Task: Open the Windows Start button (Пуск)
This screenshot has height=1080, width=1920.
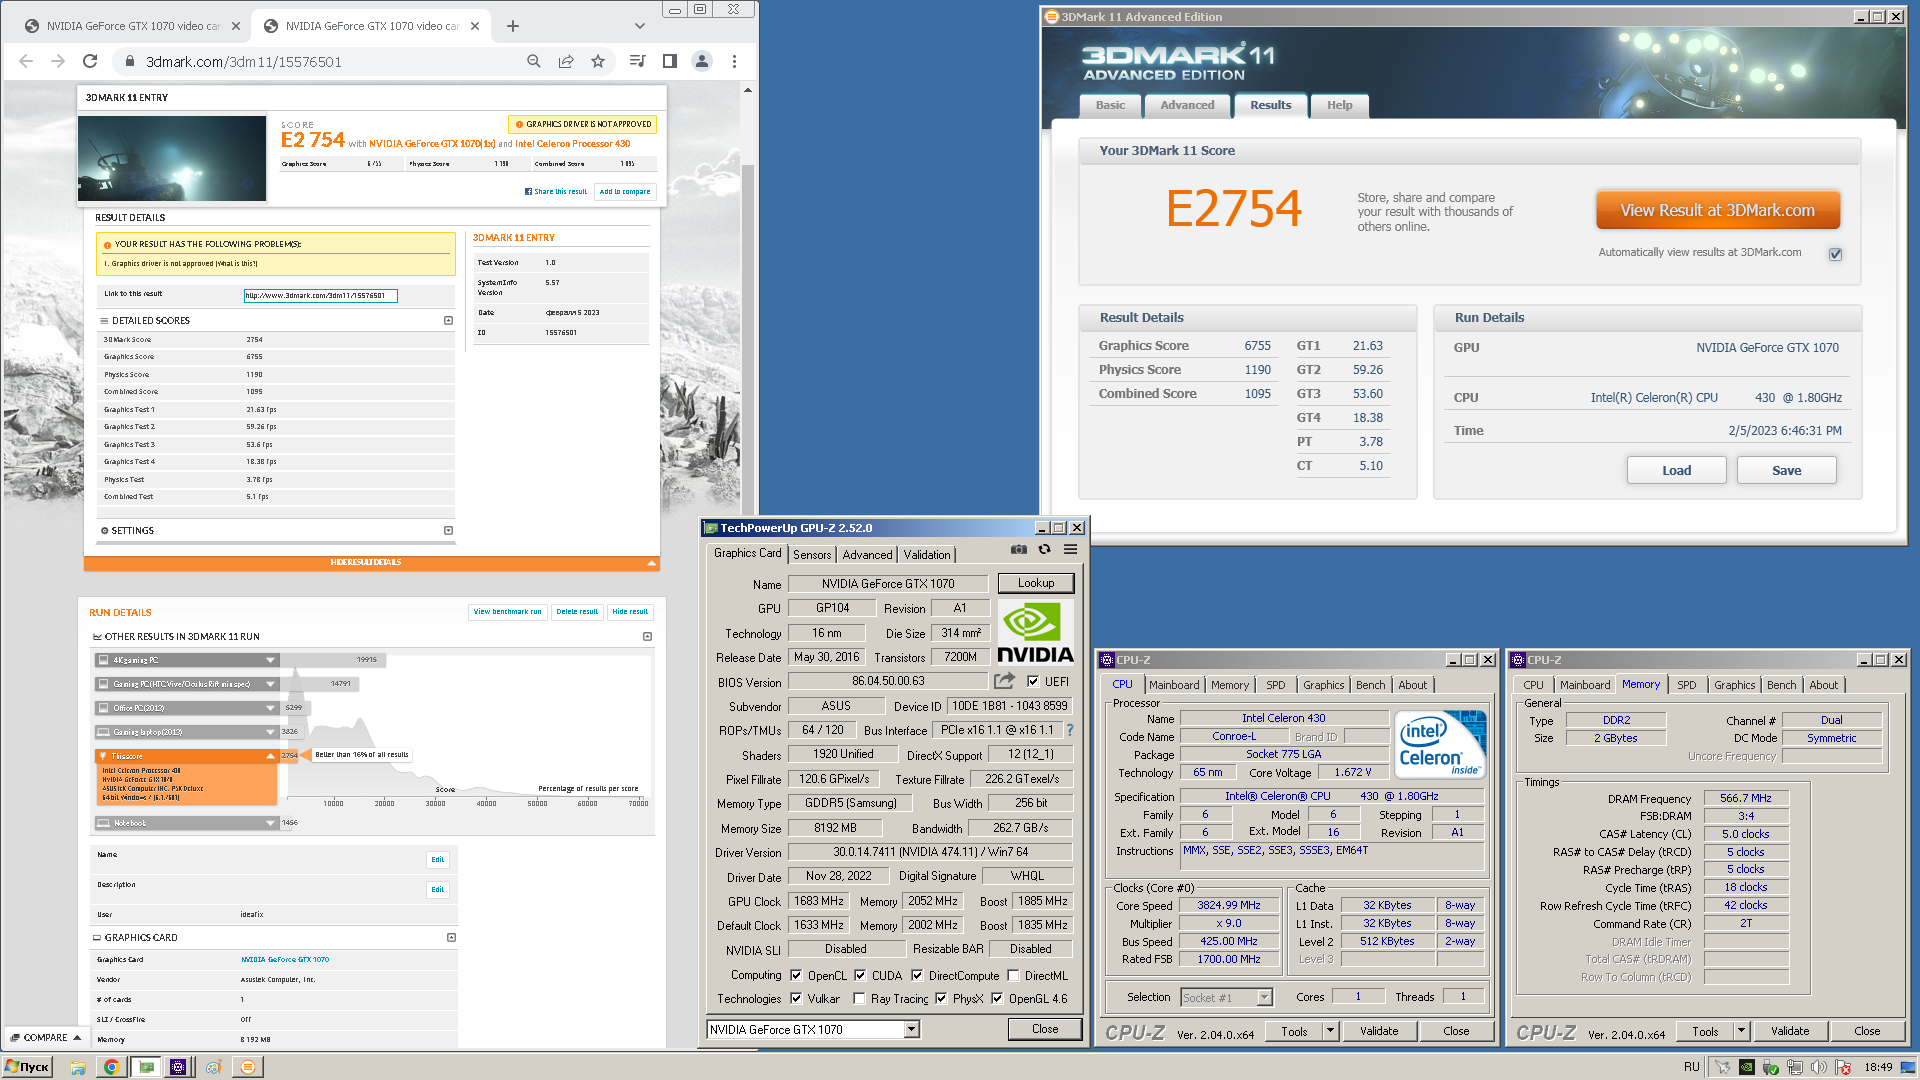Action: 27,1067
